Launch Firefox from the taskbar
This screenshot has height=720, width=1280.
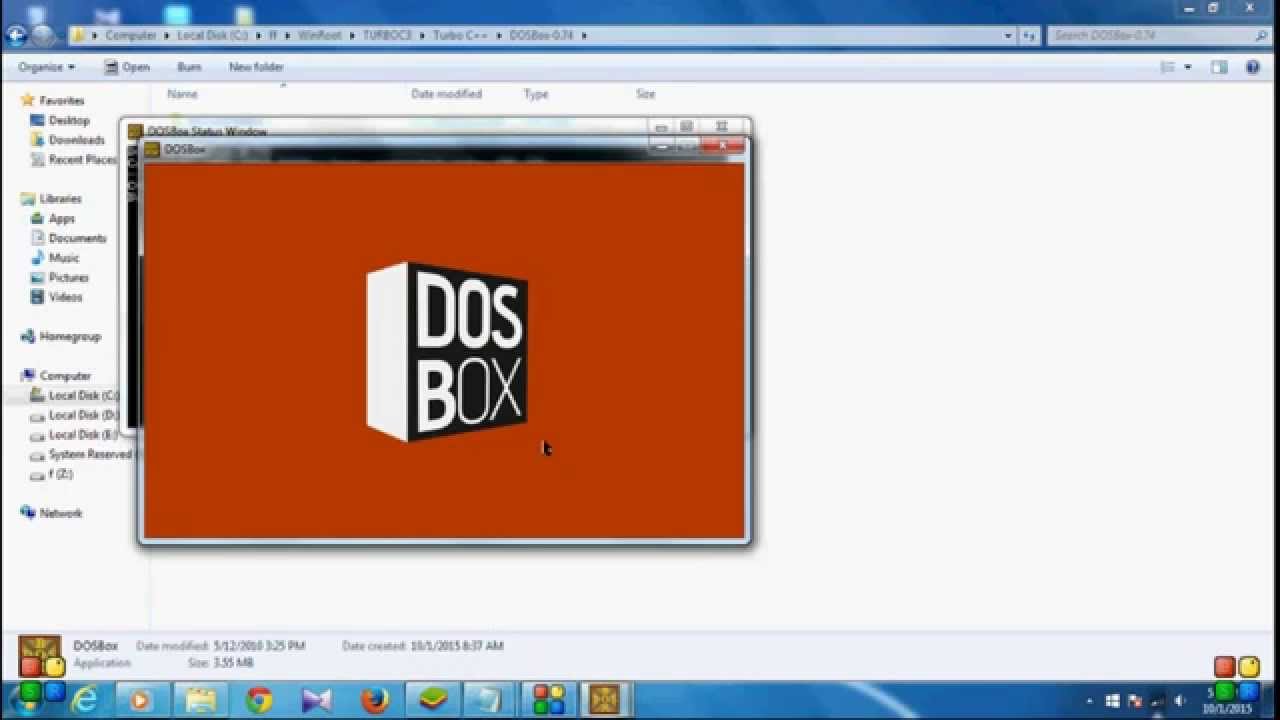[375, 699]
